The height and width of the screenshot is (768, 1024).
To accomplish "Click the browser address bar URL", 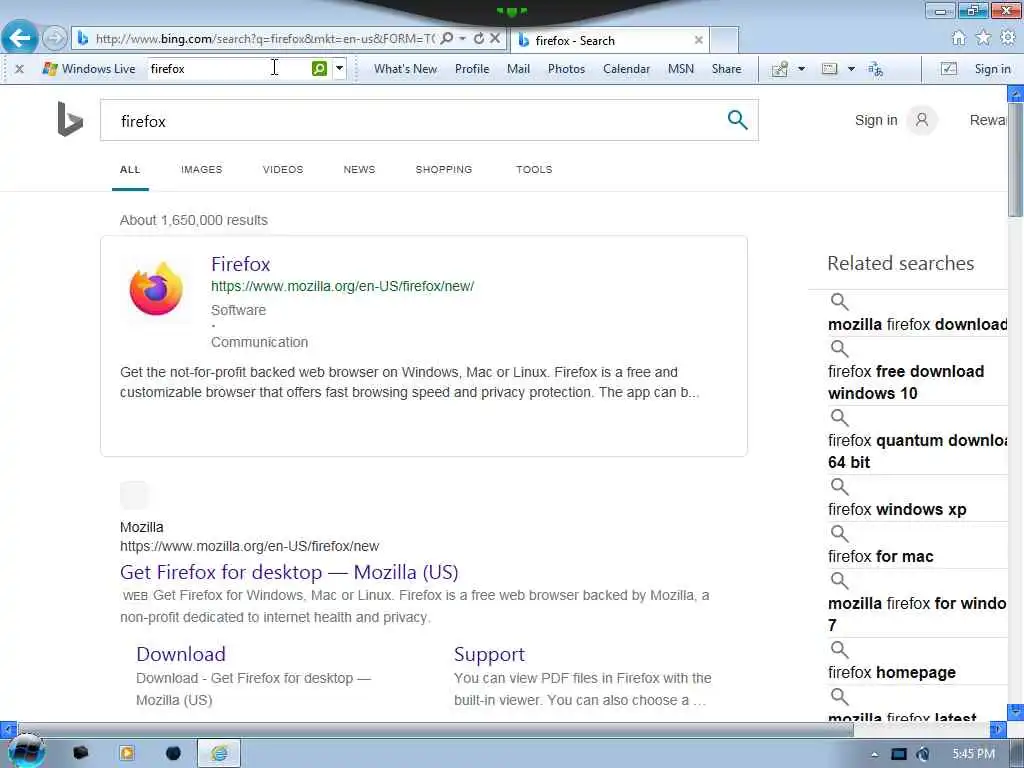I will point(264,39).
